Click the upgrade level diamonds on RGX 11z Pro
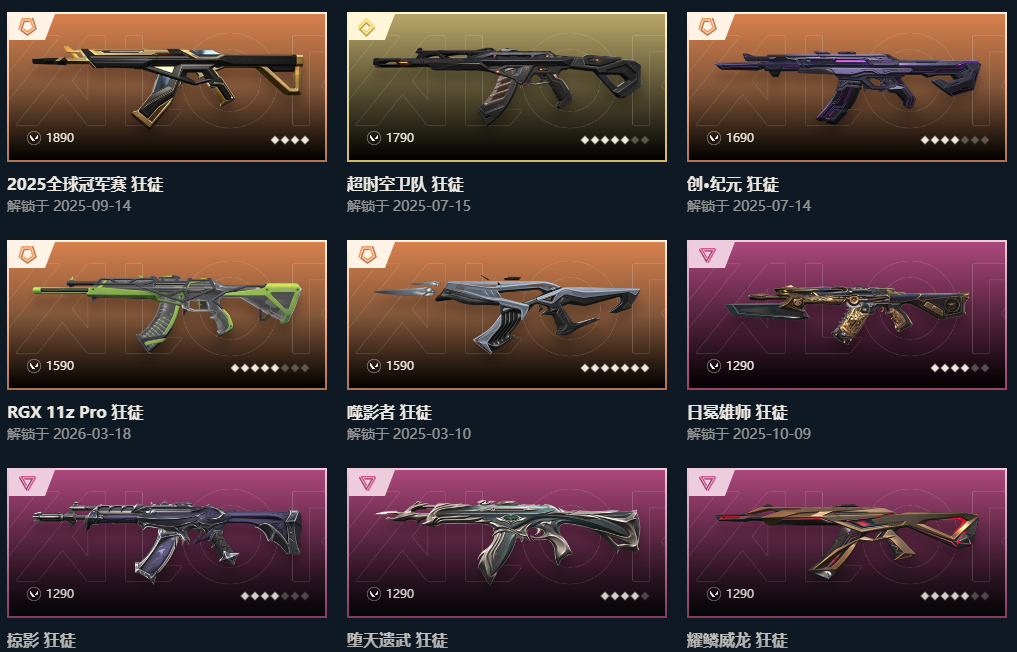The image size is (1017, 652). click(x=270, y=368)
